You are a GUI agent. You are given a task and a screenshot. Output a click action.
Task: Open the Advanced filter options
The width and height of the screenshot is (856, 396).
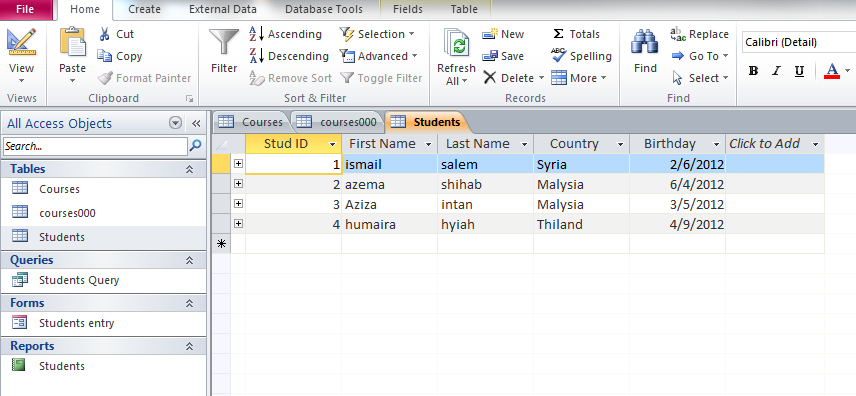coord(378,56)
